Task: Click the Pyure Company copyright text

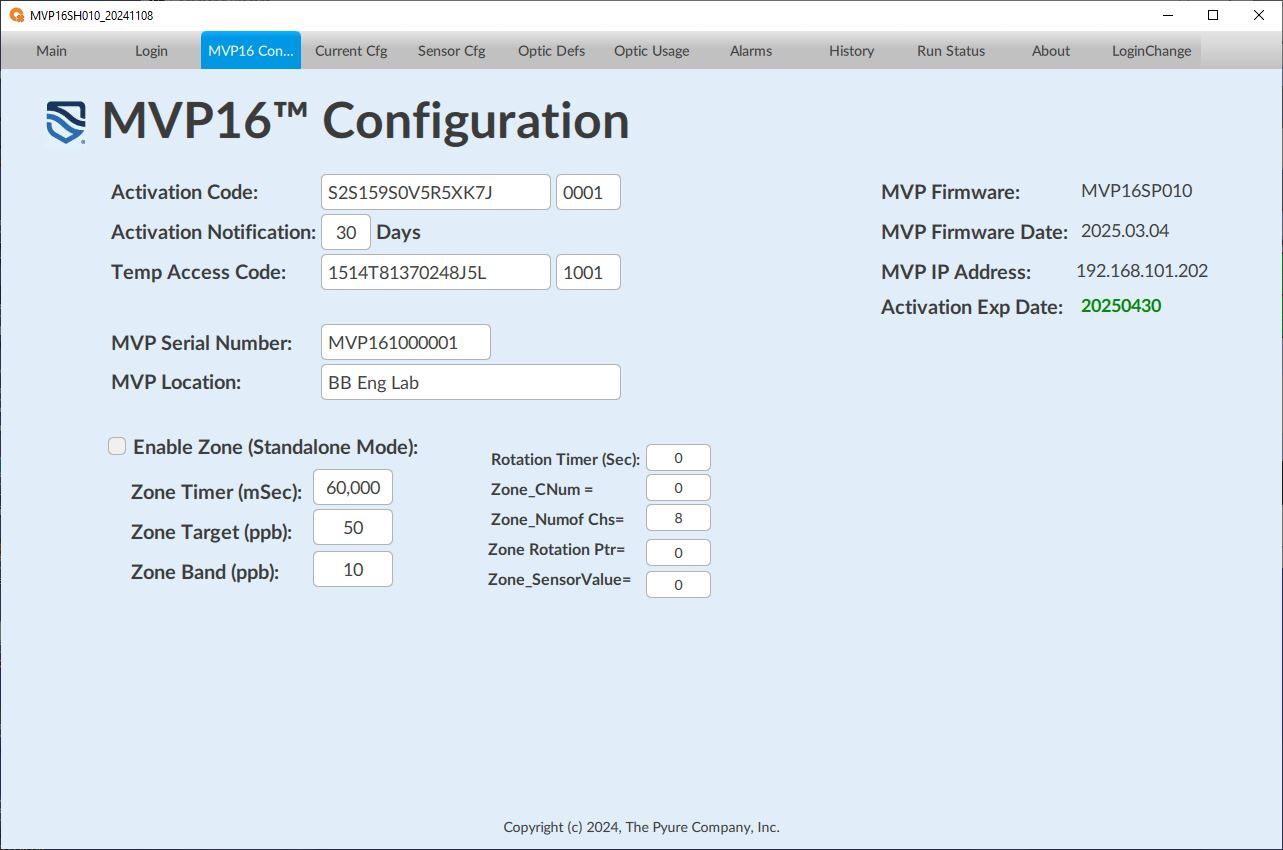Action: pos(641,827)
